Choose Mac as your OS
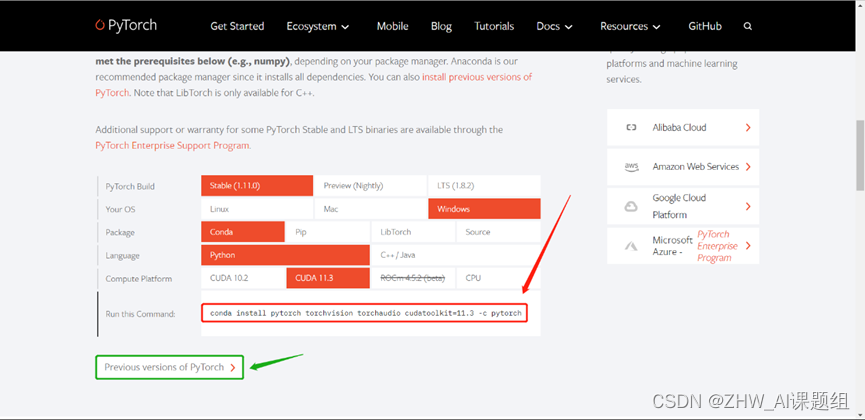 [371, 209]
